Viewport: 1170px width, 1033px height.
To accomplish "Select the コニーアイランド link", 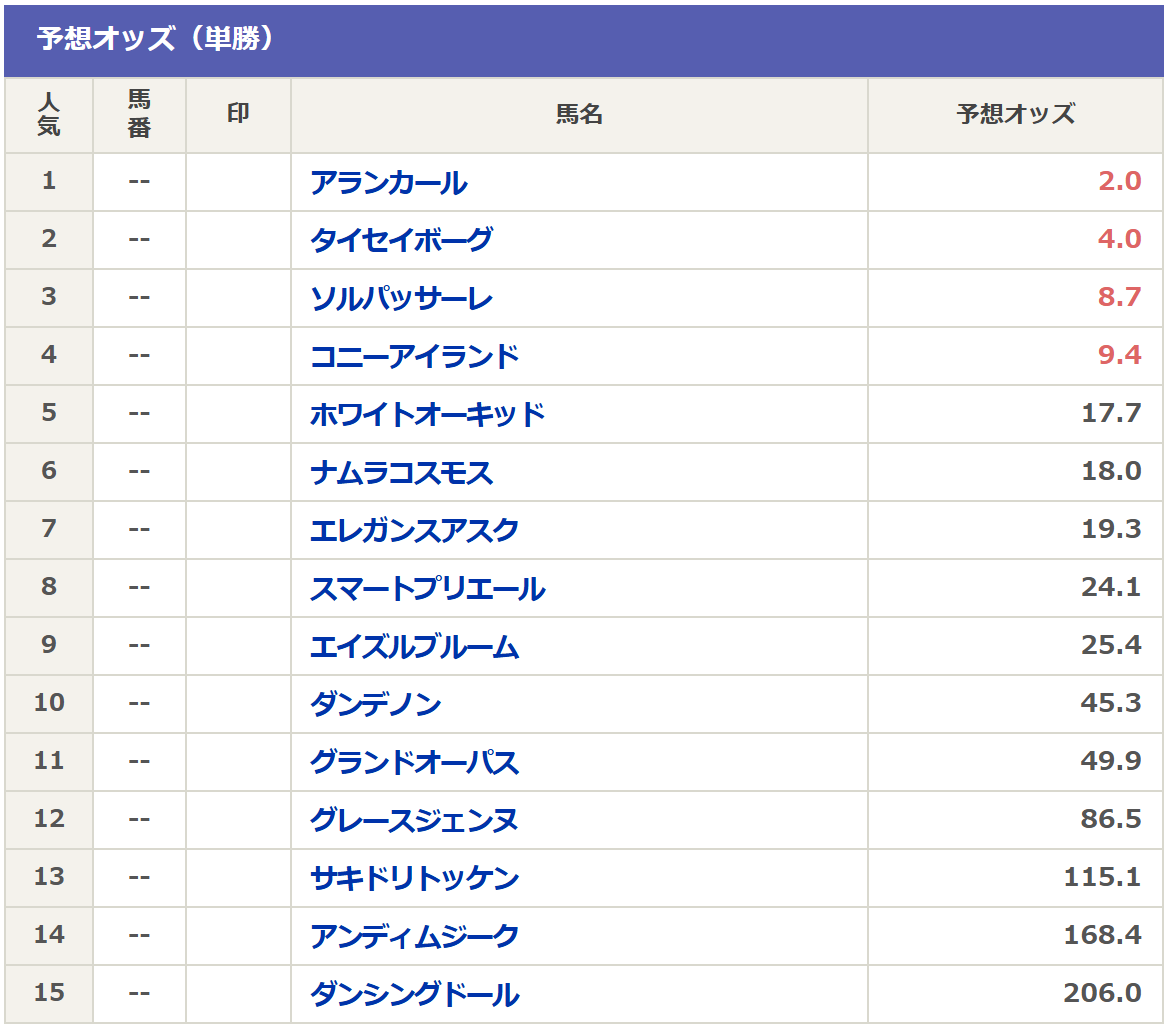I will [414, 357].
